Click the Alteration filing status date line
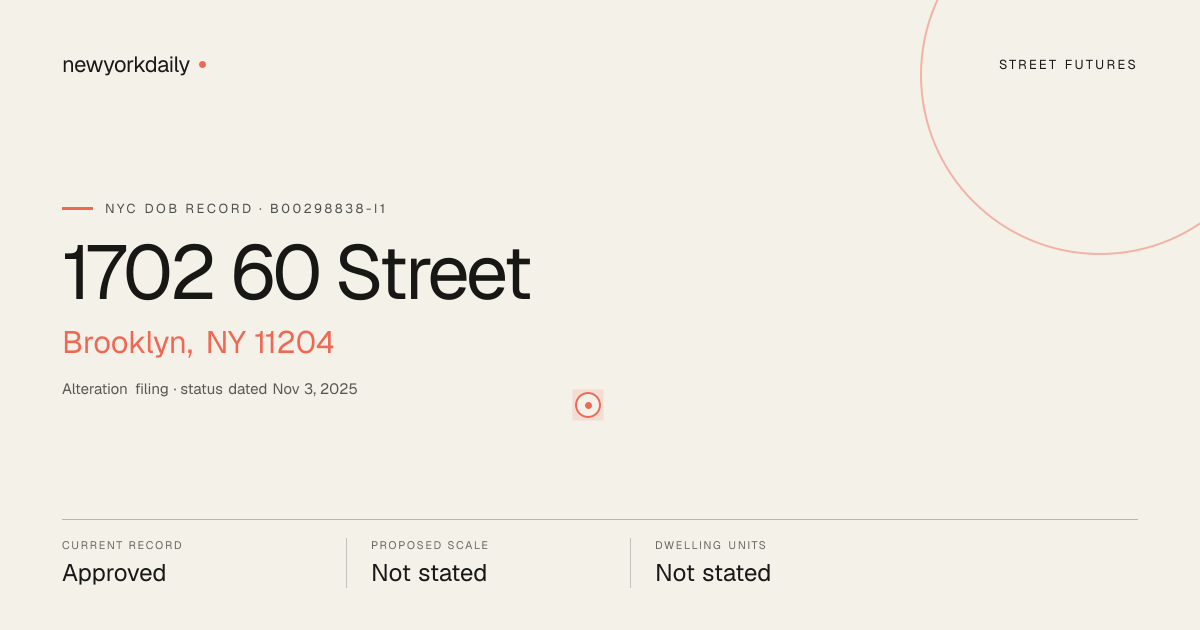 (x=210, y=389)
